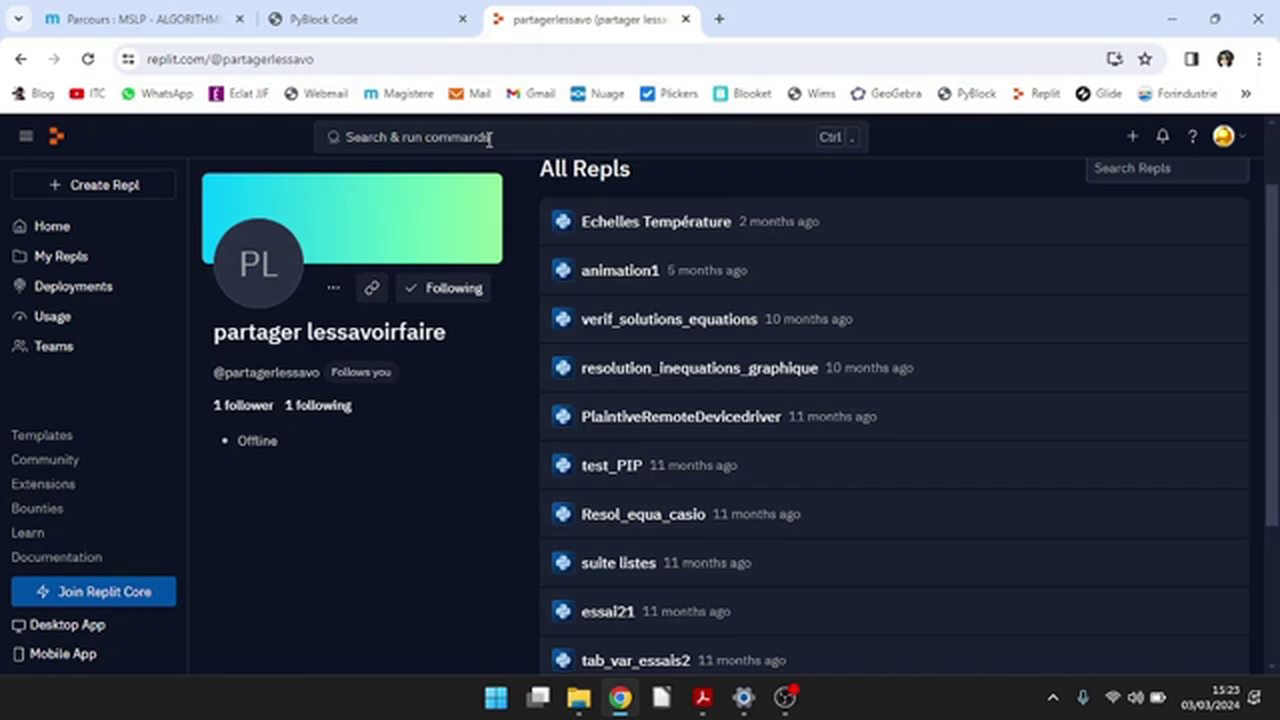Expand the account menu next to the avatar
Image resolution: width=1280 pixels, height=720 pixels.
[x=1243, y=136]
